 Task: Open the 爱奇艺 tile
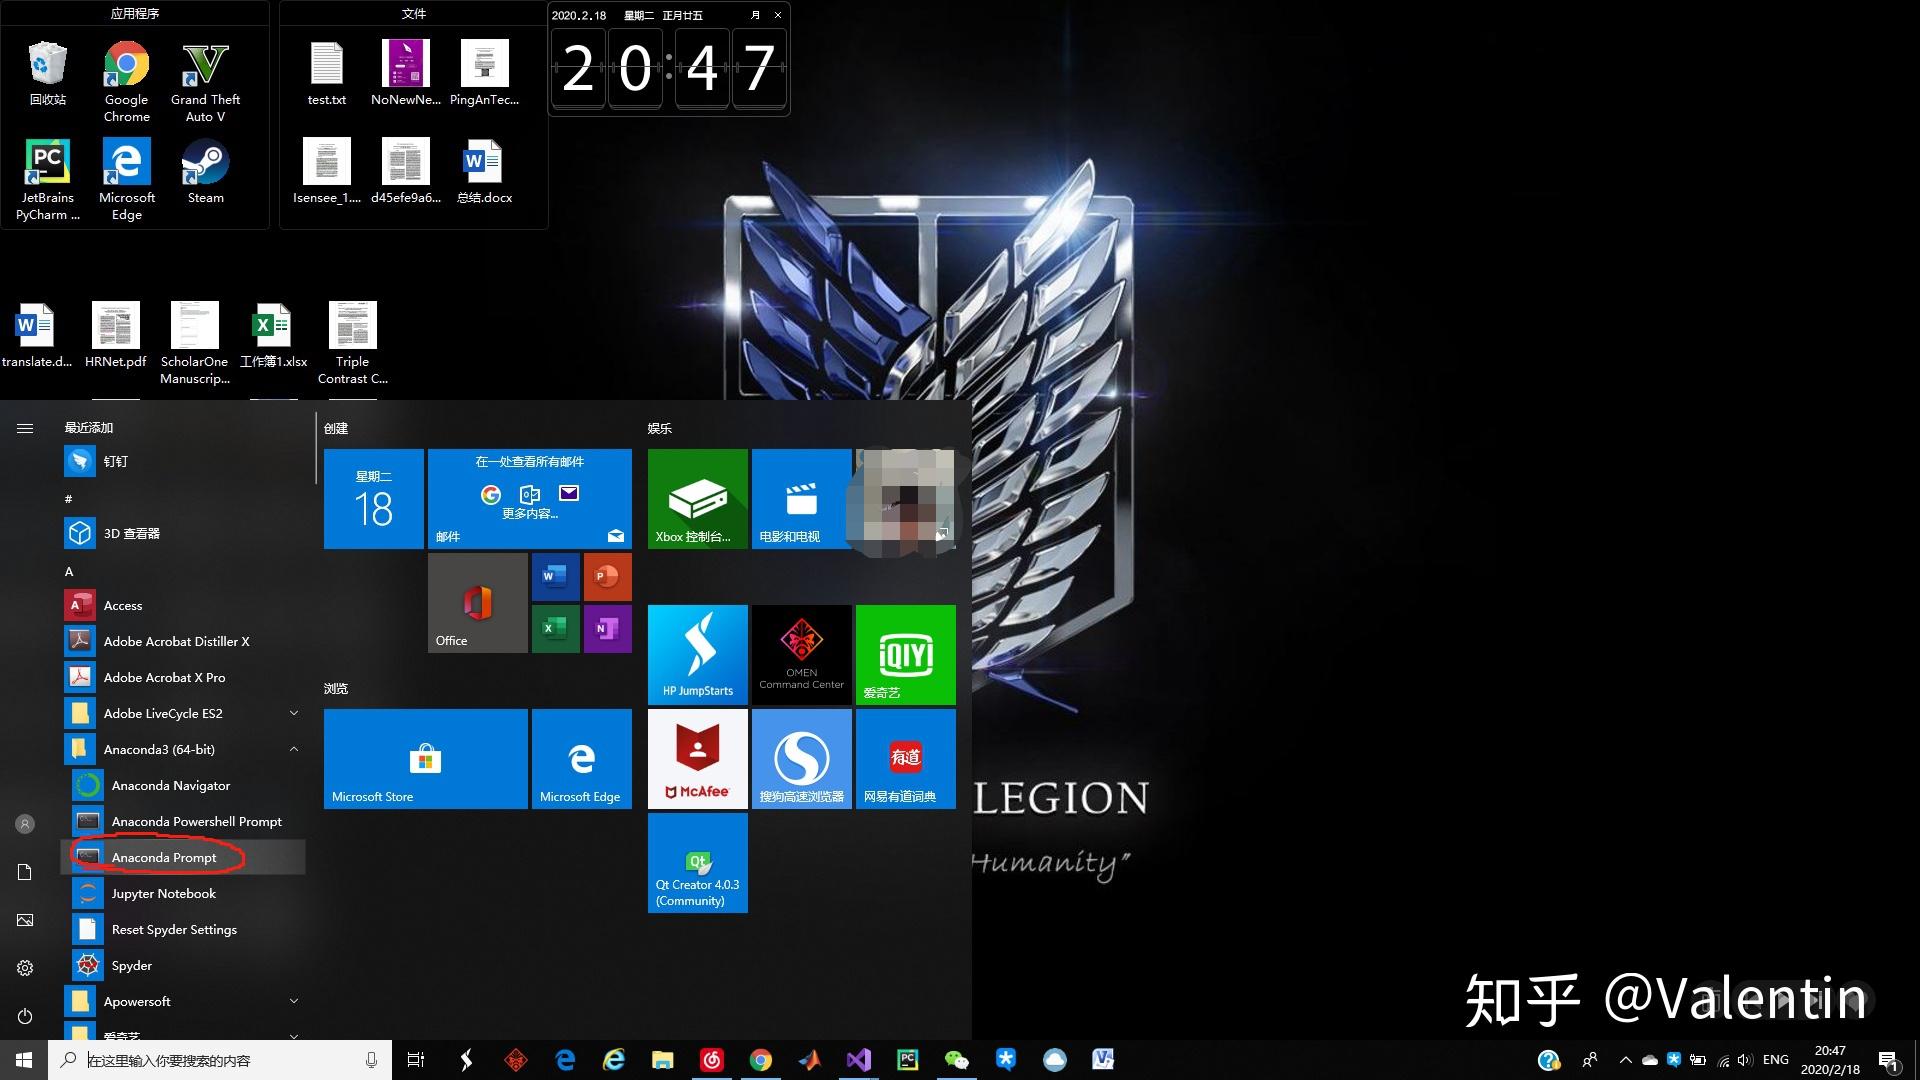906,655
